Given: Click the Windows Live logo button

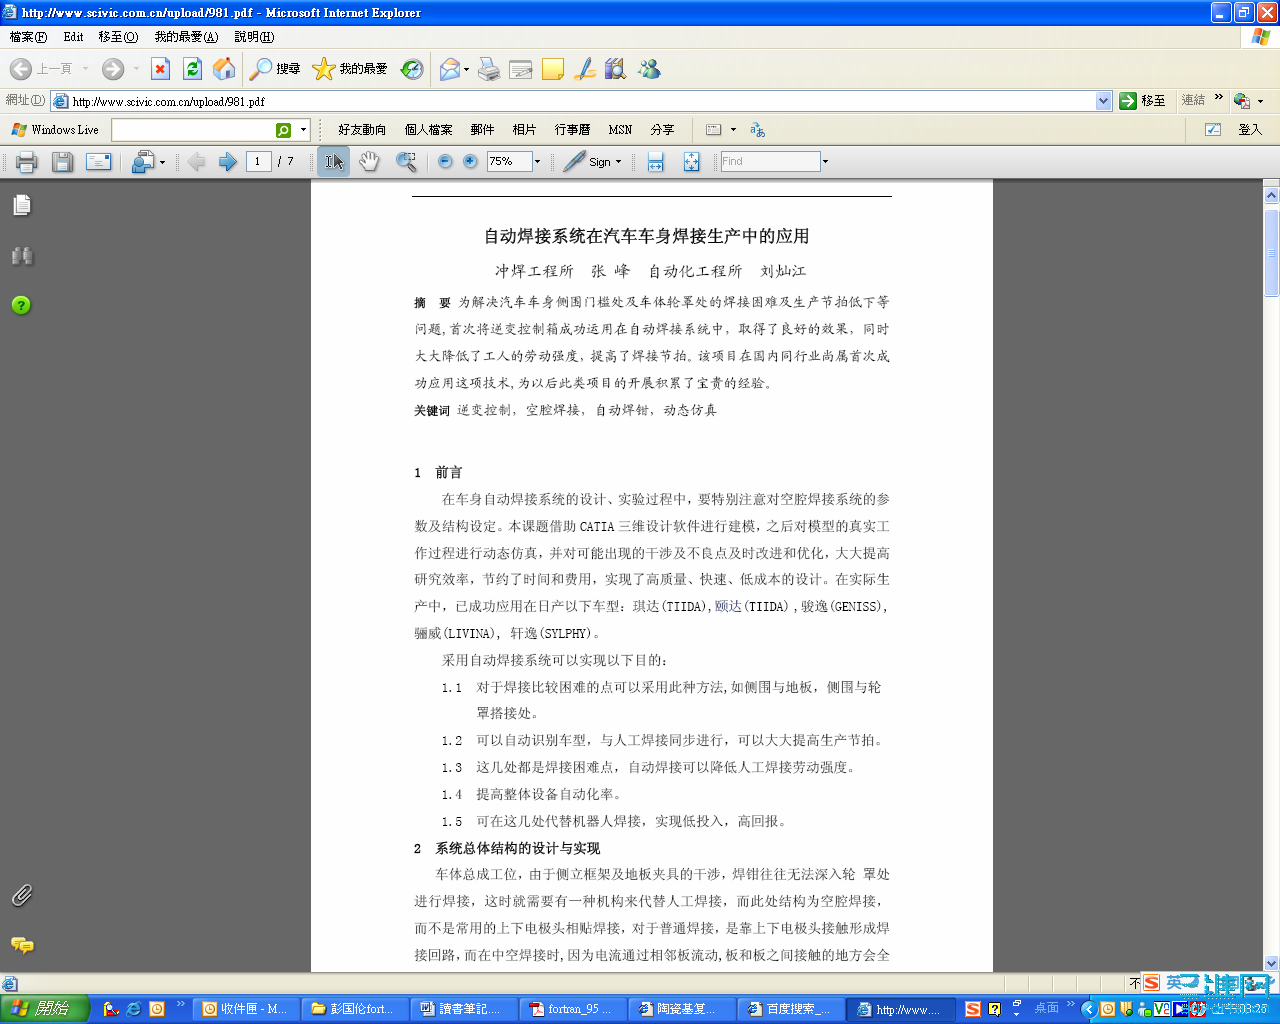Looking at the screenshot, I should click(x=54, y=130).
